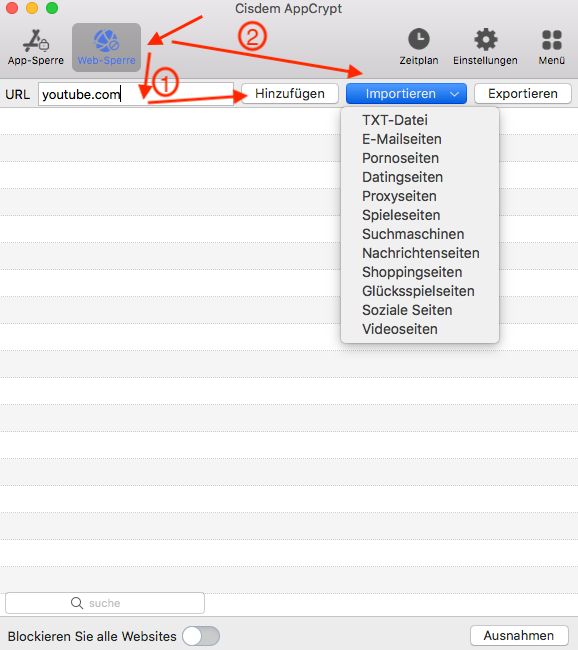578x650 pixels.
Task: Click the Hinzufügen button
Action: 290,94
